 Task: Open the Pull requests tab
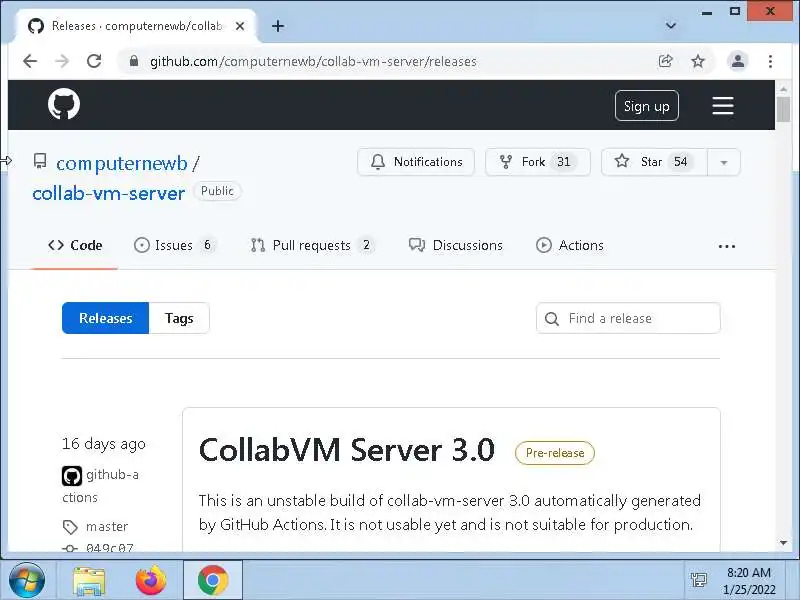(x=312, y=245)
